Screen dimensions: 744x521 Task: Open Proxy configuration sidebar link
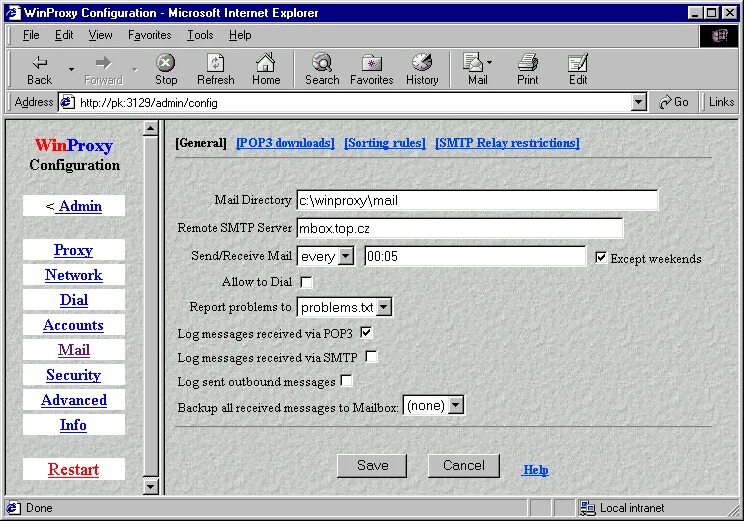pos(74,250)
